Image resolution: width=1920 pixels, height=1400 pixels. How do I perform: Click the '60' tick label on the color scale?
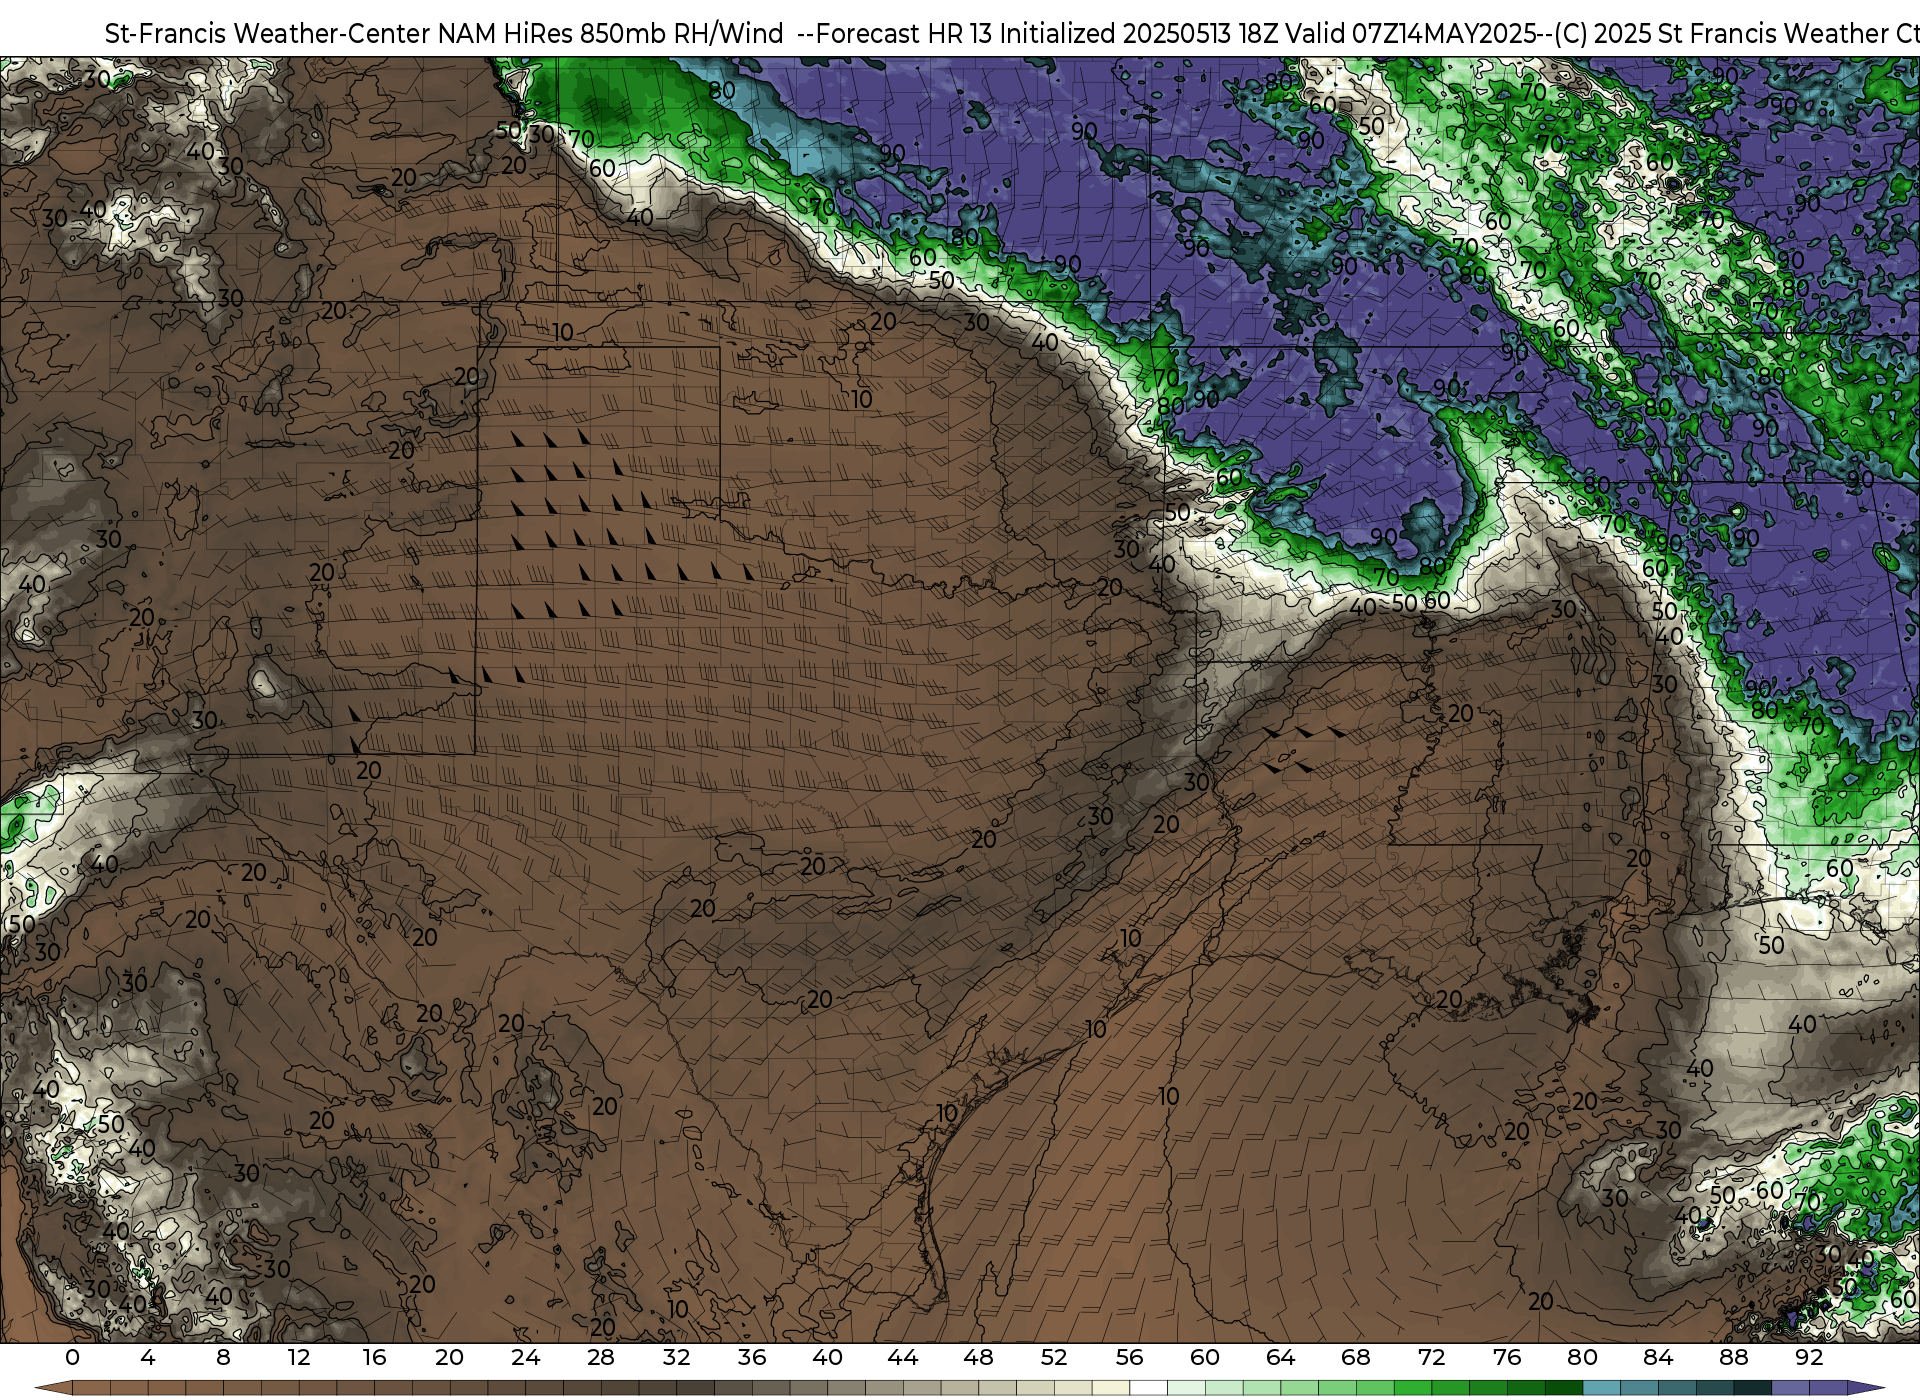(x=1205, y=1357)
